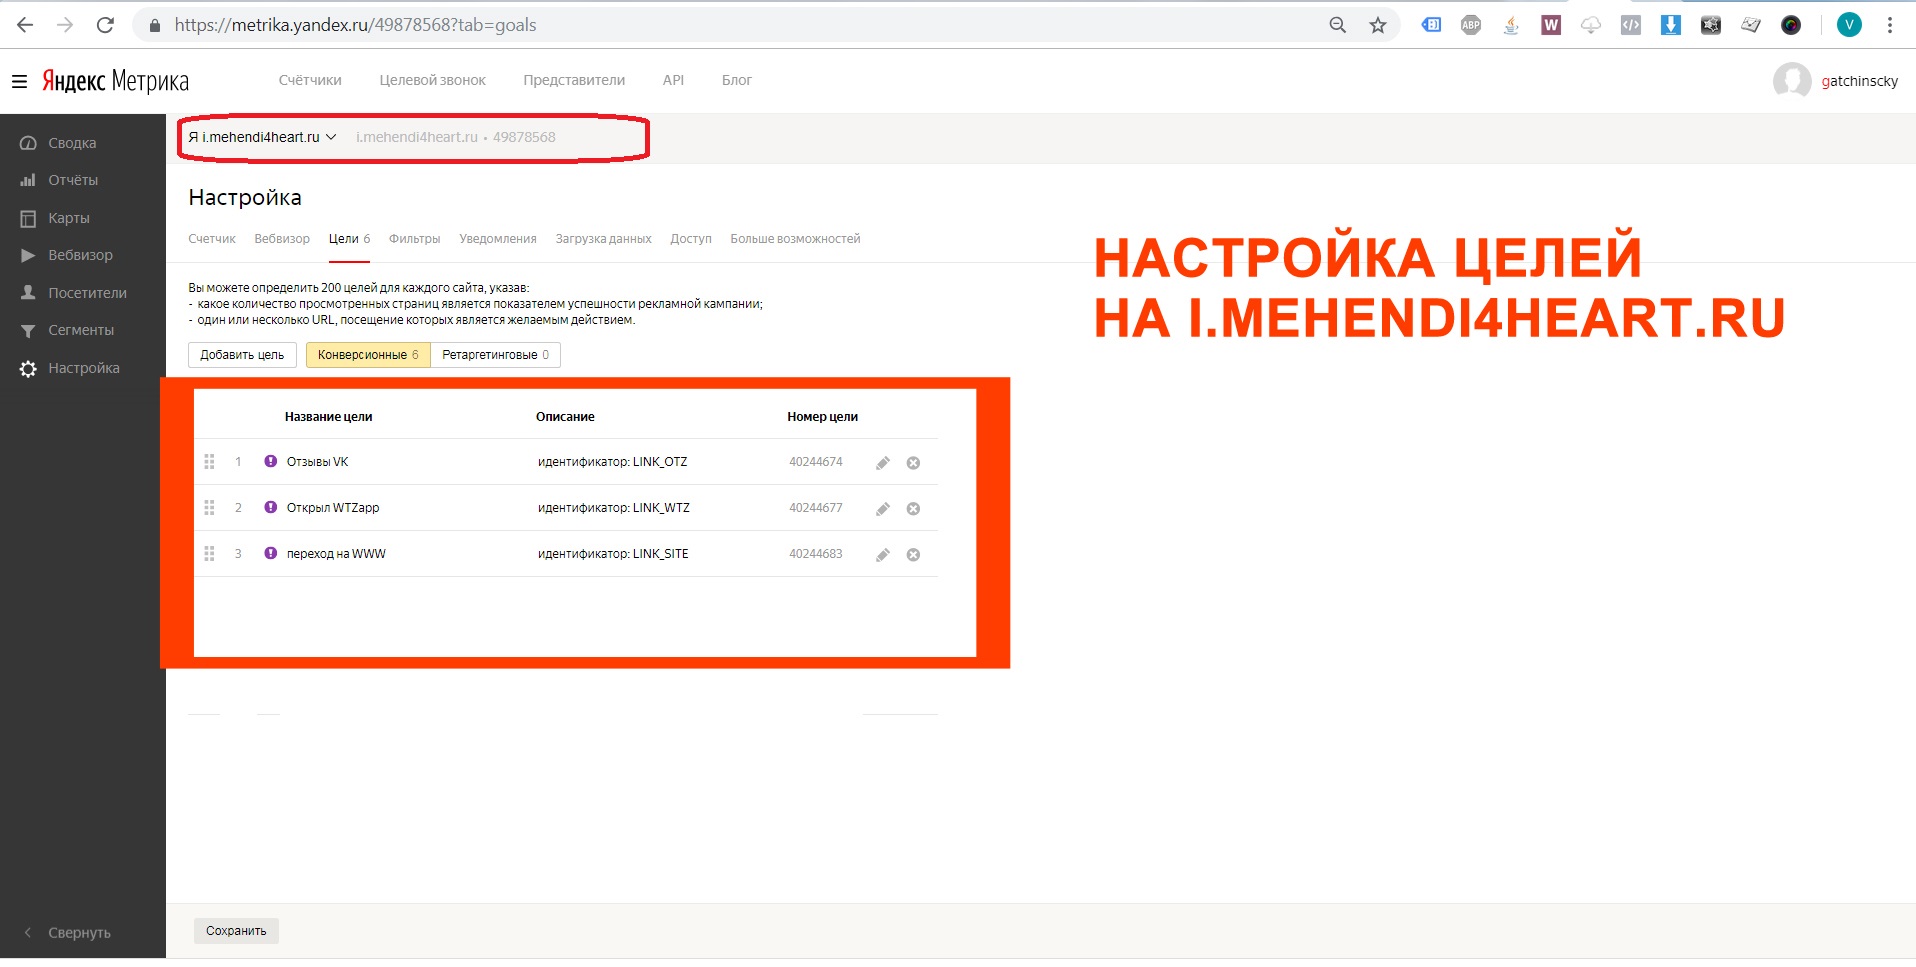
Task: Grab the drag handle of переход на WWW row
Action: (x=209, y=554)
